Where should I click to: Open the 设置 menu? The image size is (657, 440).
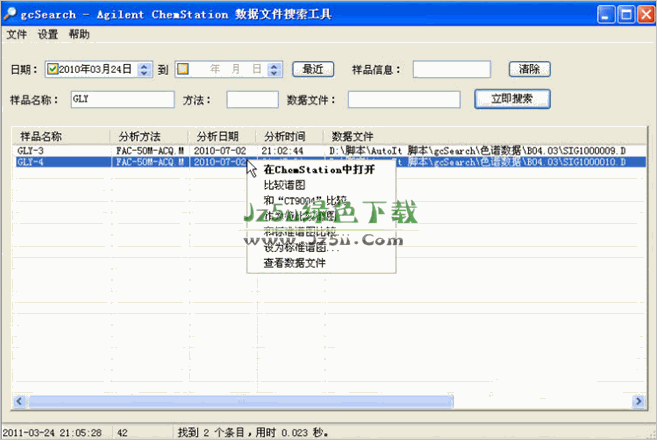48,34
